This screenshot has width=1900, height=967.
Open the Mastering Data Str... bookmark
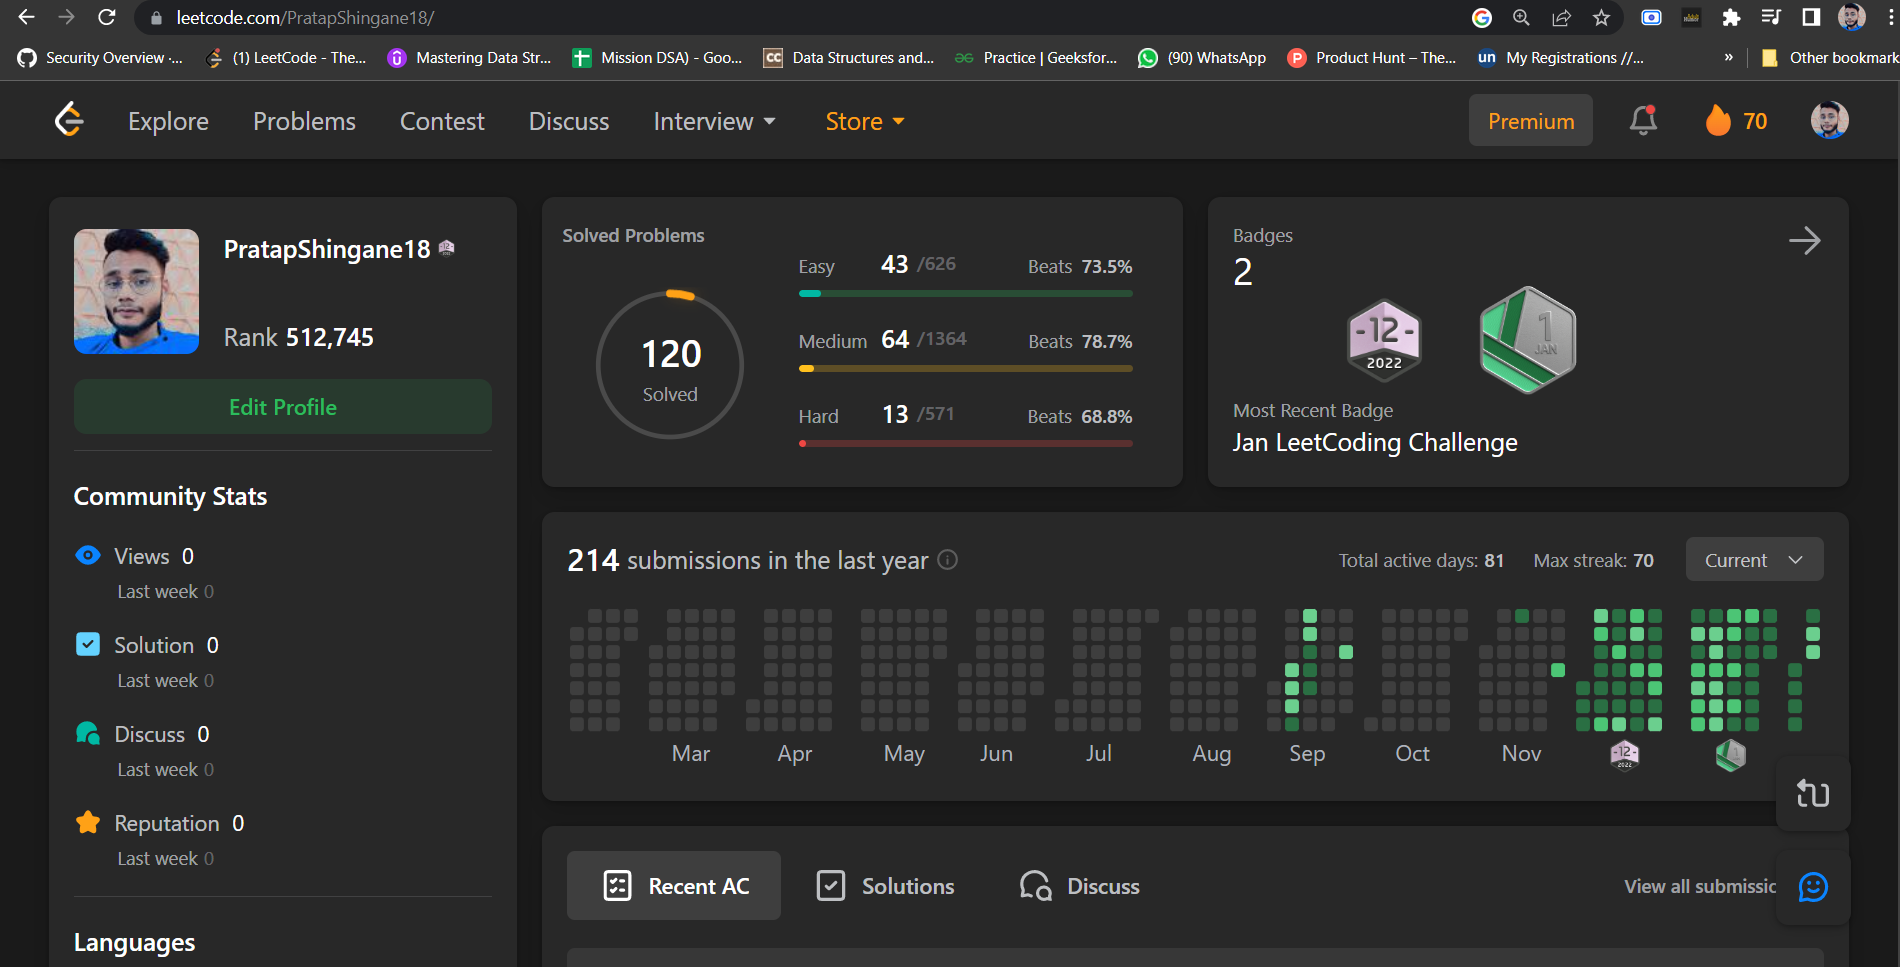coord(470,57)
